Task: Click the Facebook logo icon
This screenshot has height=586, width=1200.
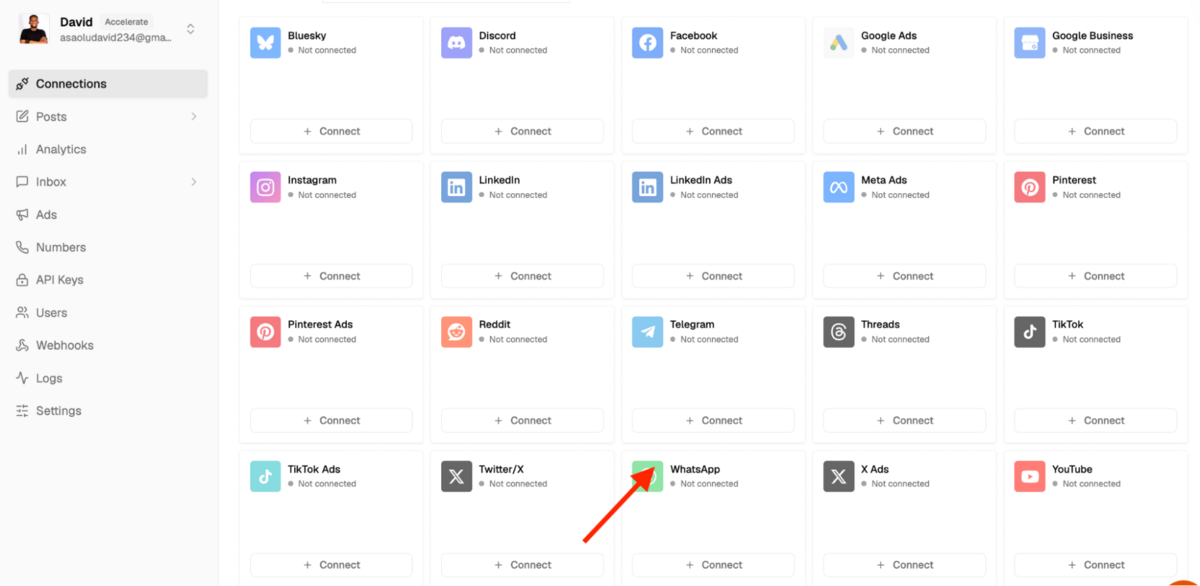Action: pos(647,43)
